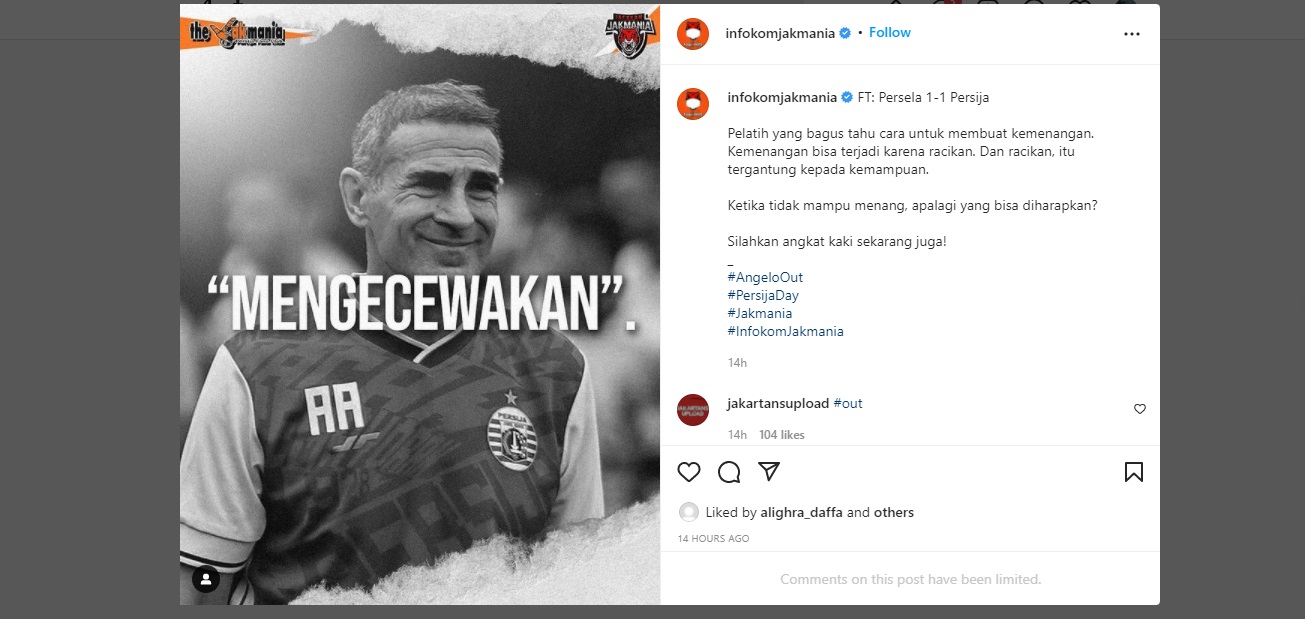This screenshot has height=619, width=1305.
Task: Open the #PersijaDay hashtag
Action: (763, 295)
